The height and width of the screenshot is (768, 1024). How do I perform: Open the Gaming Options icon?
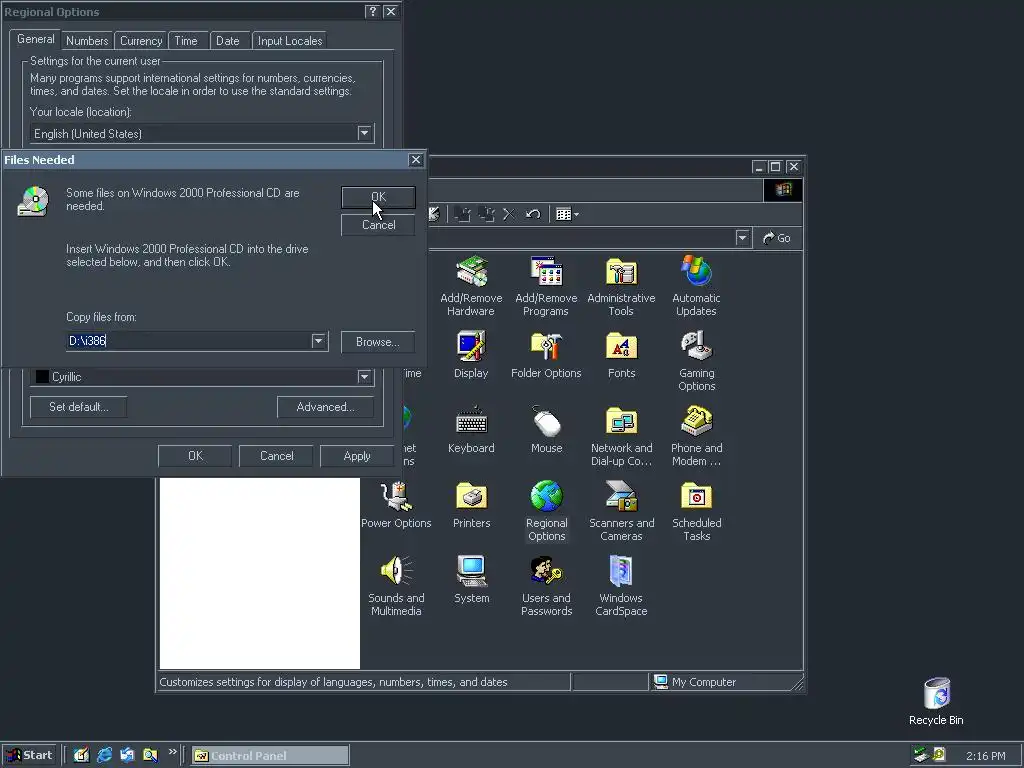[696, 360]
